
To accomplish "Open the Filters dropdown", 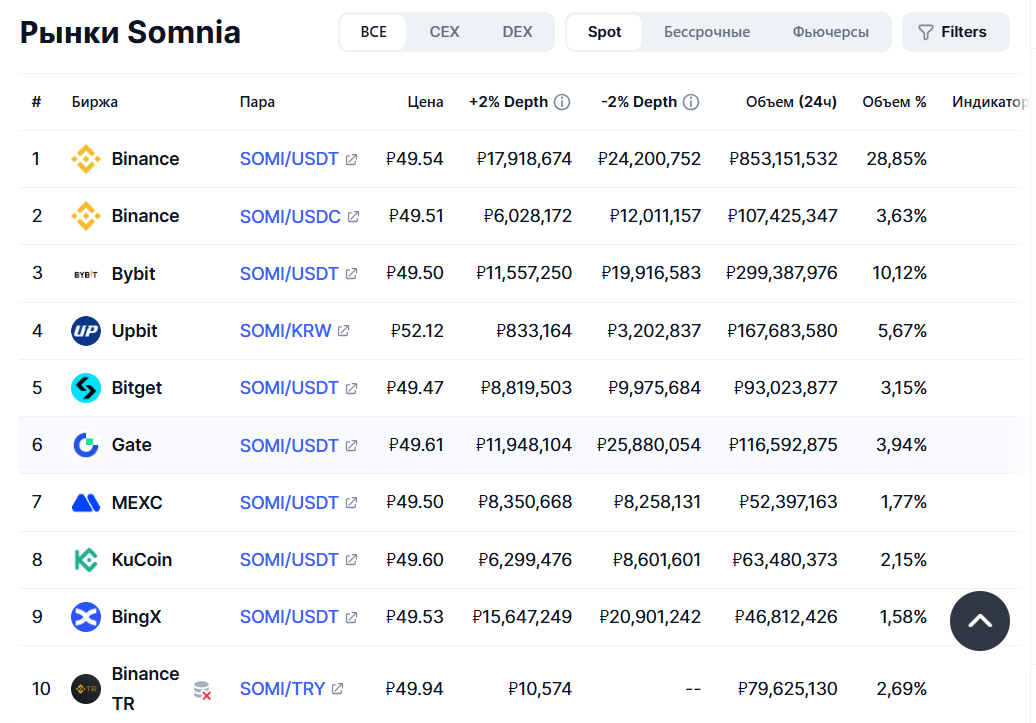I will tap(953, 32).
